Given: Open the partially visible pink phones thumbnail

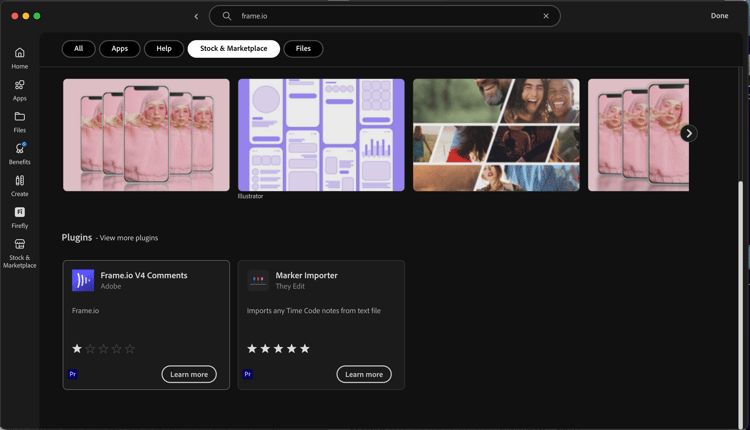Looking at the screenshot, I should click(639, 135).
